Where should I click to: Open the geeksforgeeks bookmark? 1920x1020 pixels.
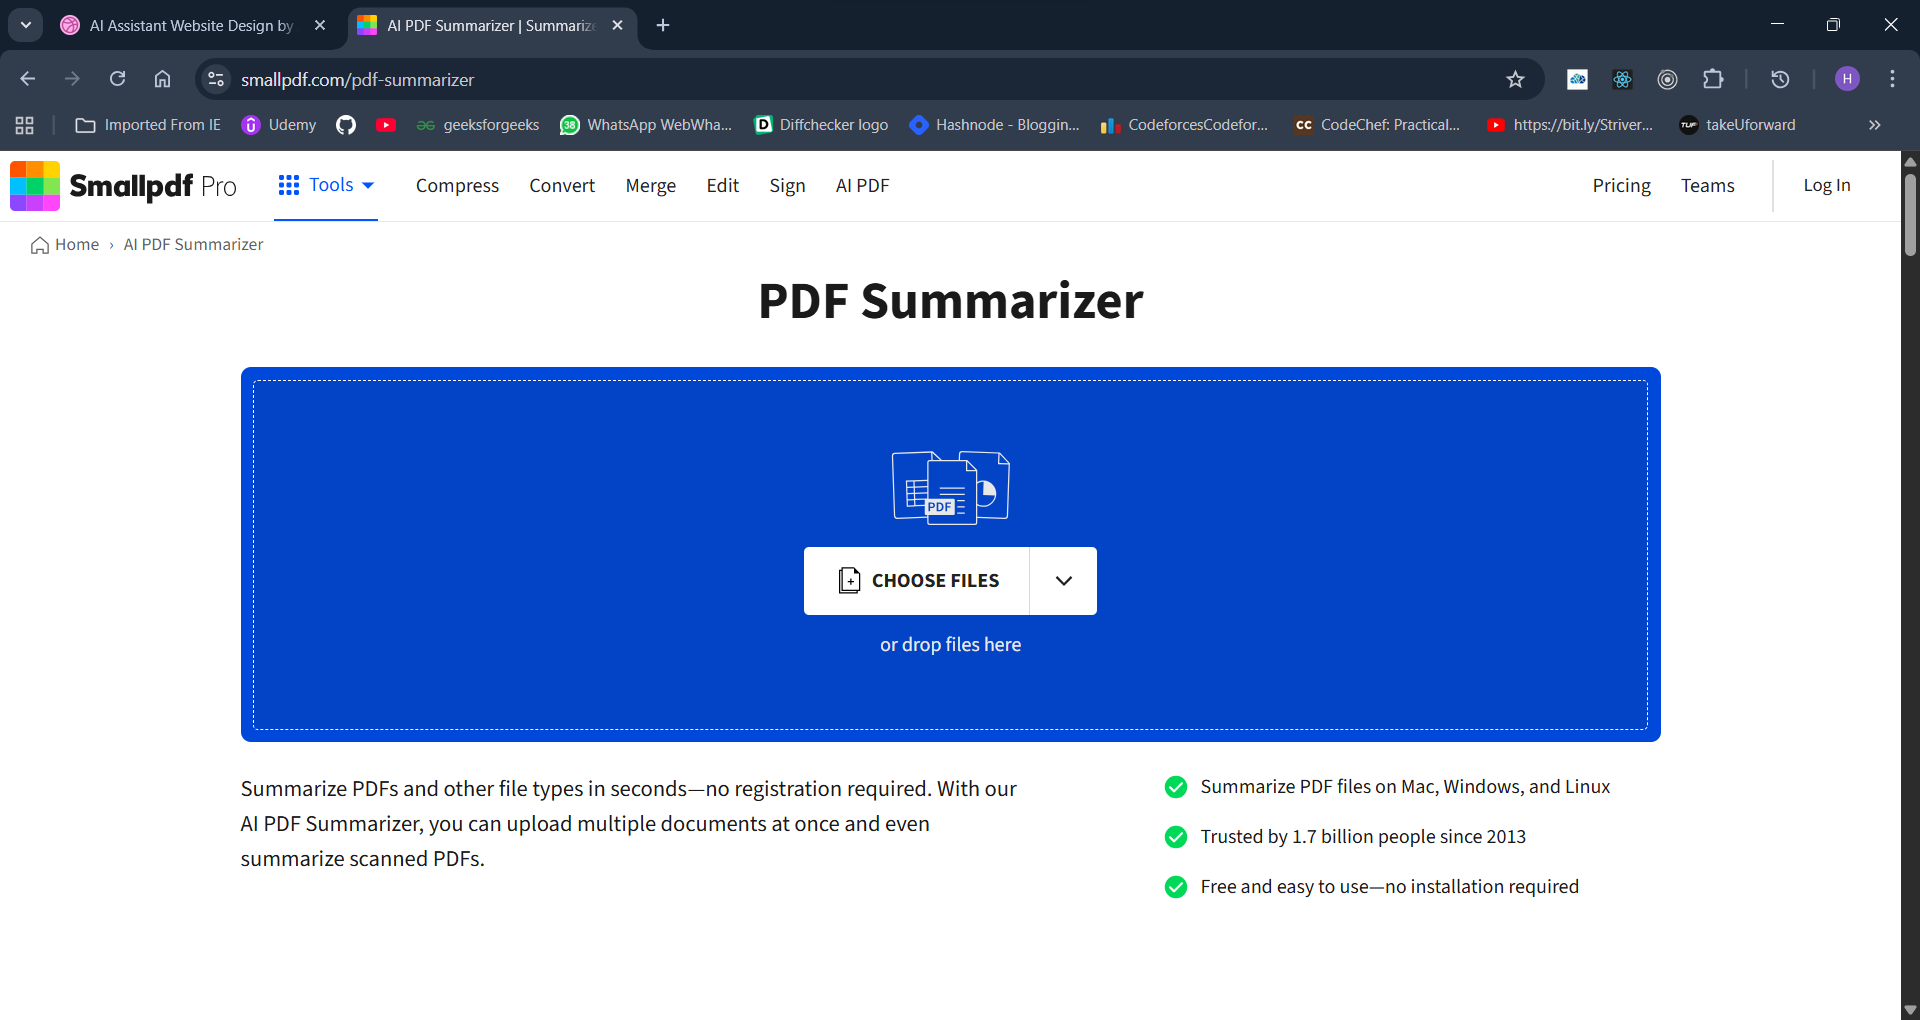[x=478, y=125]
